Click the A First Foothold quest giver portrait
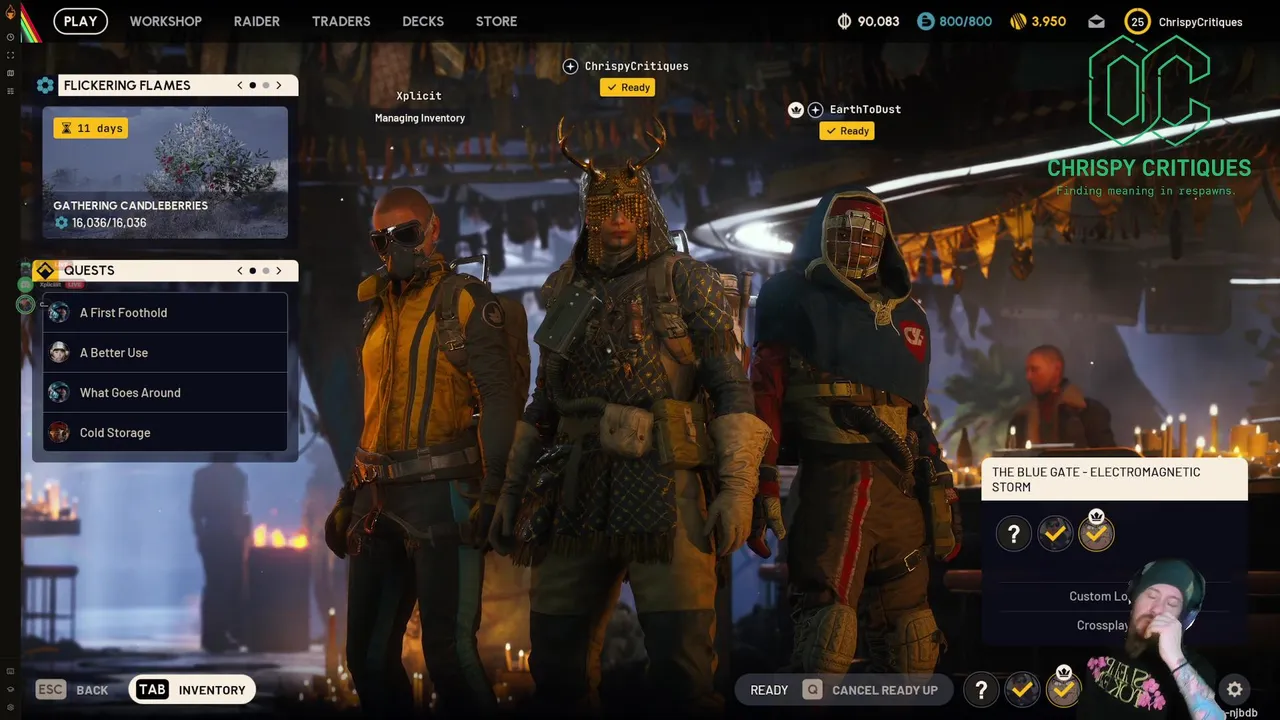This screenshot has width=1280, height=720. click(59, 313)
